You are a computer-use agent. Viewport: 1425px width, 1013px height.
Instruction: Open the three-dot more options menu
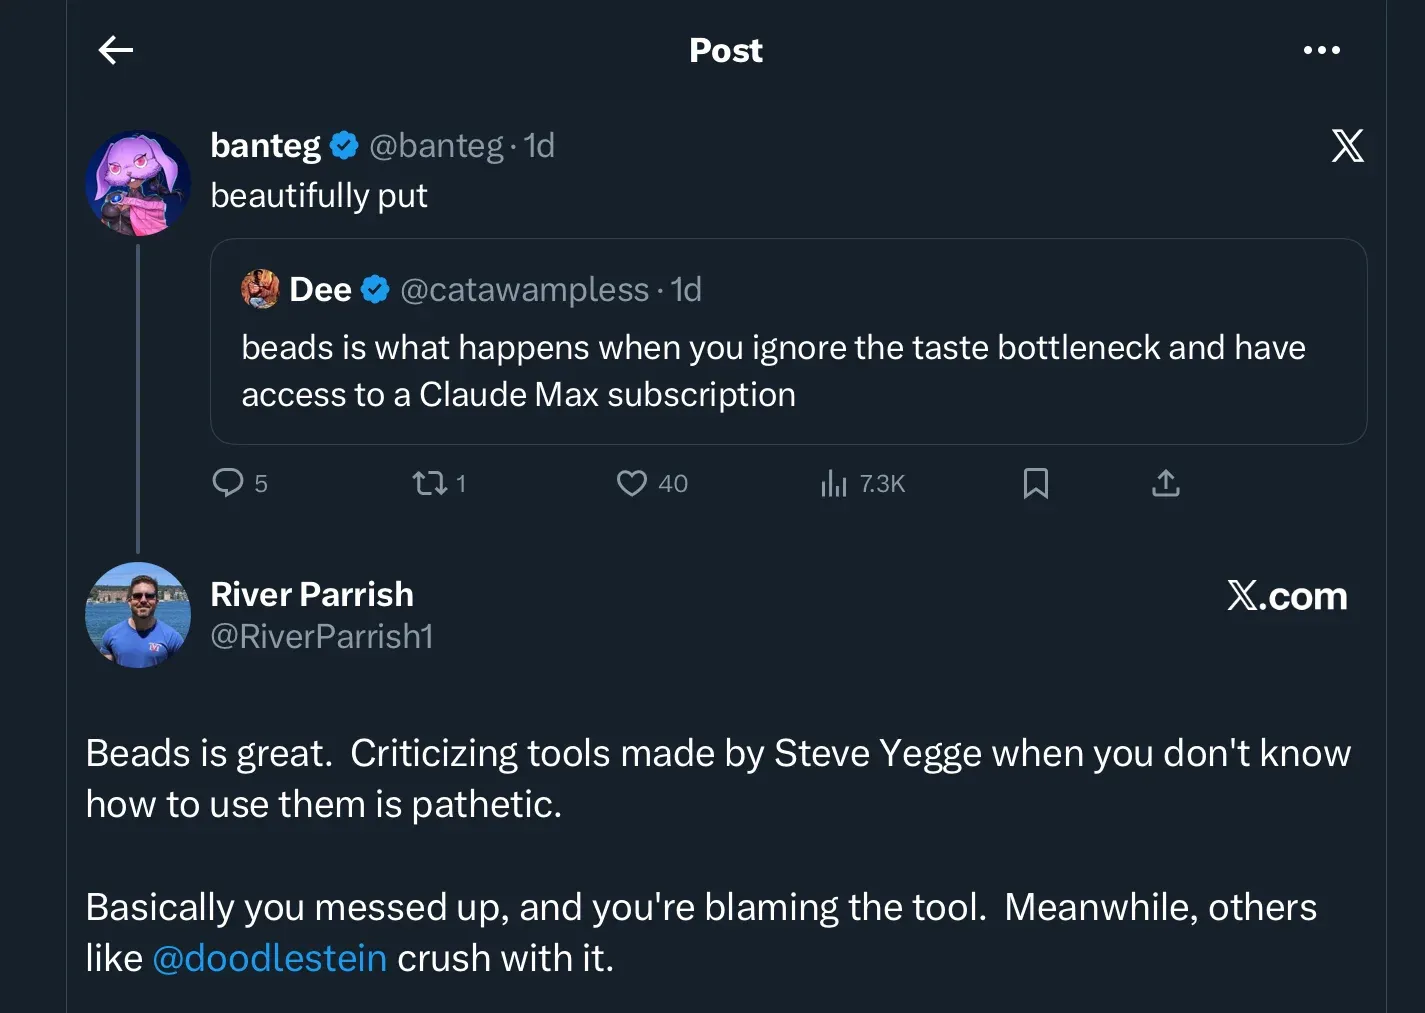tap(1321, 50)
